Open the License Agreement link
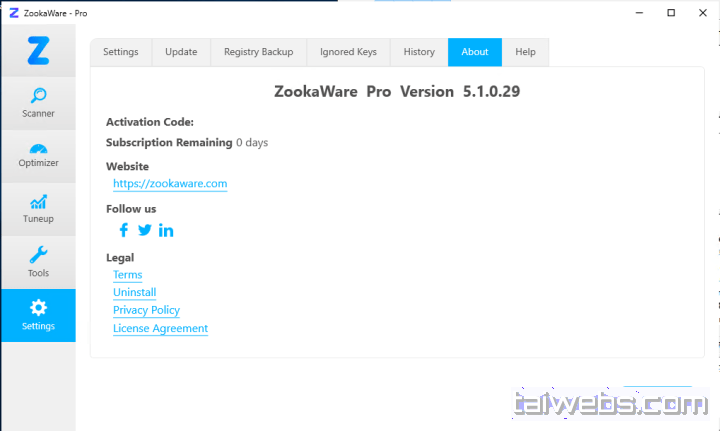The height and width of the screenshot is (431, 720). coord(160,329)
